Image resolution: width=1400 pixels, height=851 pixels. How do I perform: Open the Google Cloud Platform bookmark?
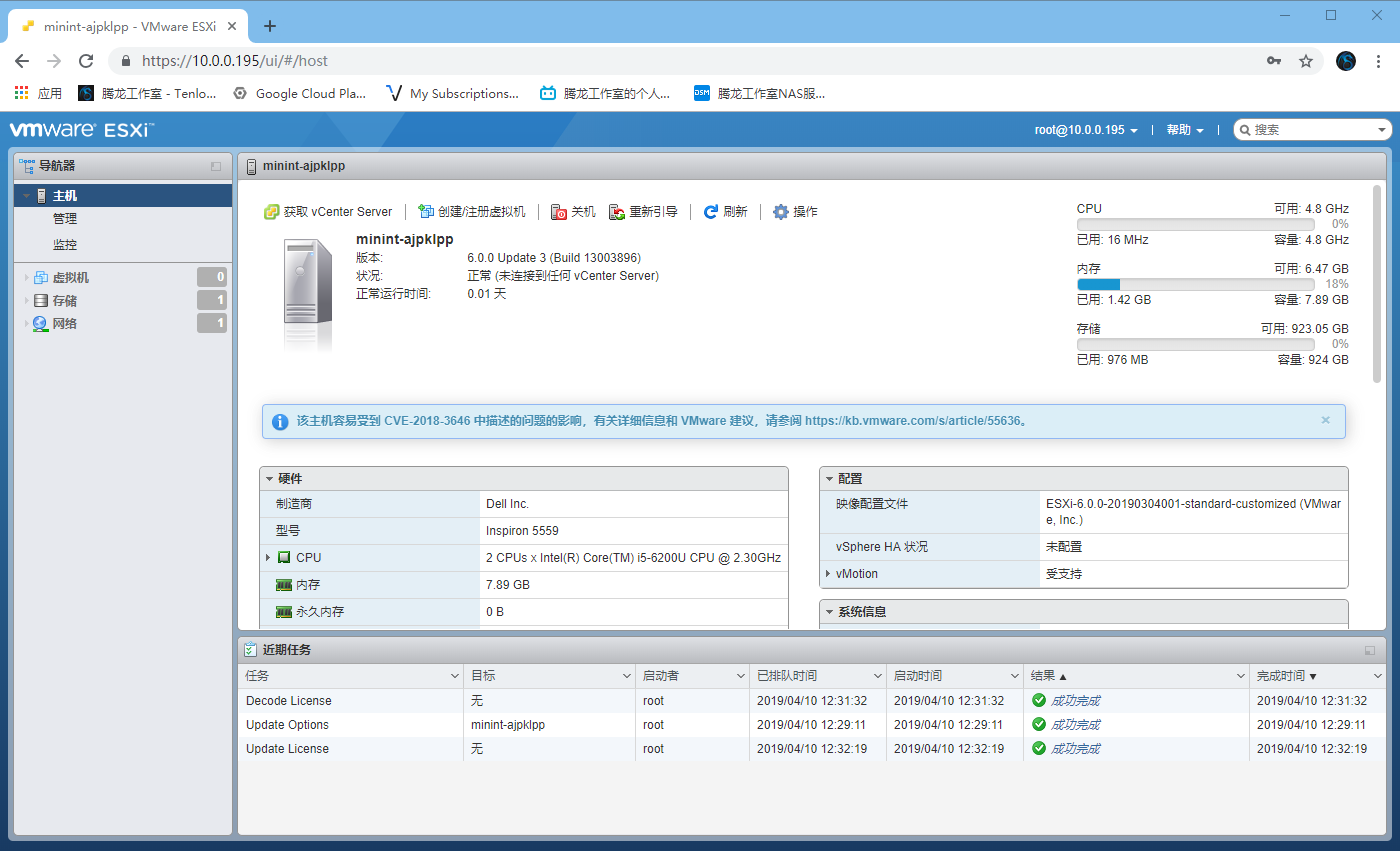pos(300,93)
